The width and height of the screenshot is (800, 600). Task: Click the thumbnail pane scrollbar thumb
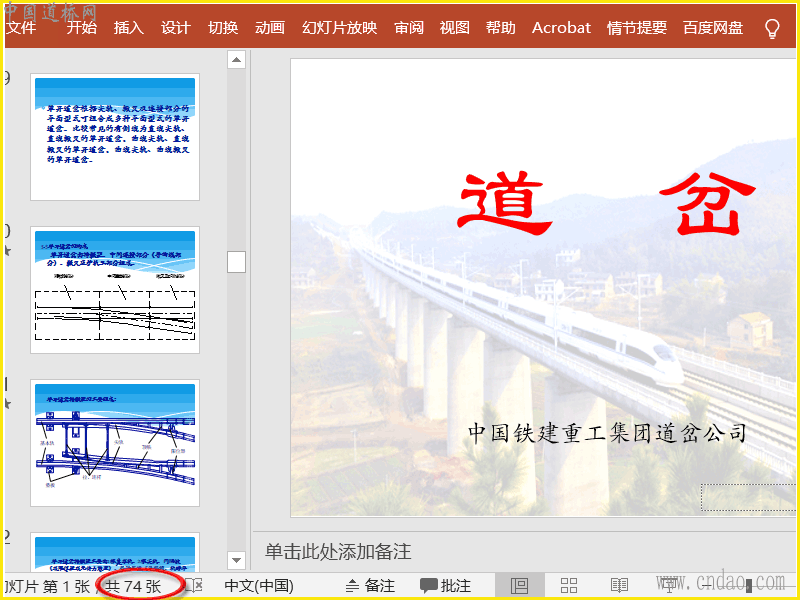pos(236,262)
